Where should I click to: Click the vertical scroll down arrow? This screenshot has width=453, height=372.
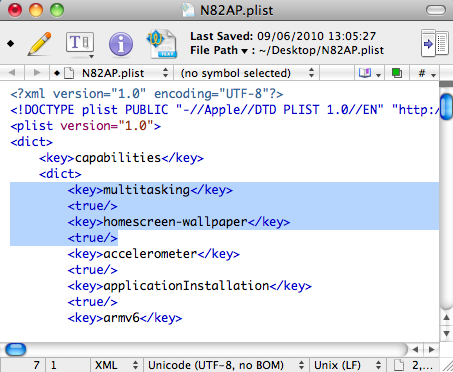click(447, 333)
